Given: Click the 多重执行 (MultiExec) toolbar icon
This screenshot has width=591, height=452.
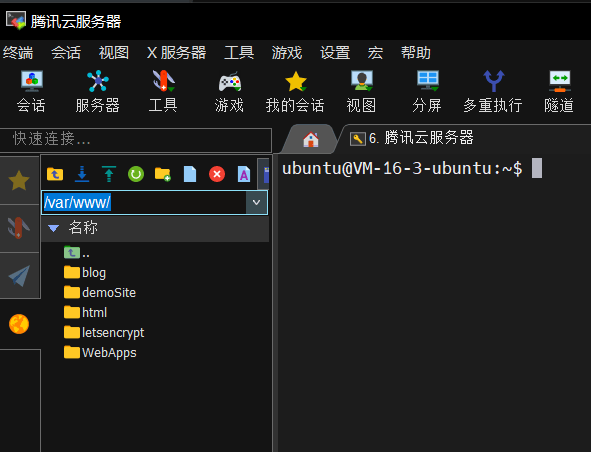Looking at the screenshot, I should click(493, 92).
